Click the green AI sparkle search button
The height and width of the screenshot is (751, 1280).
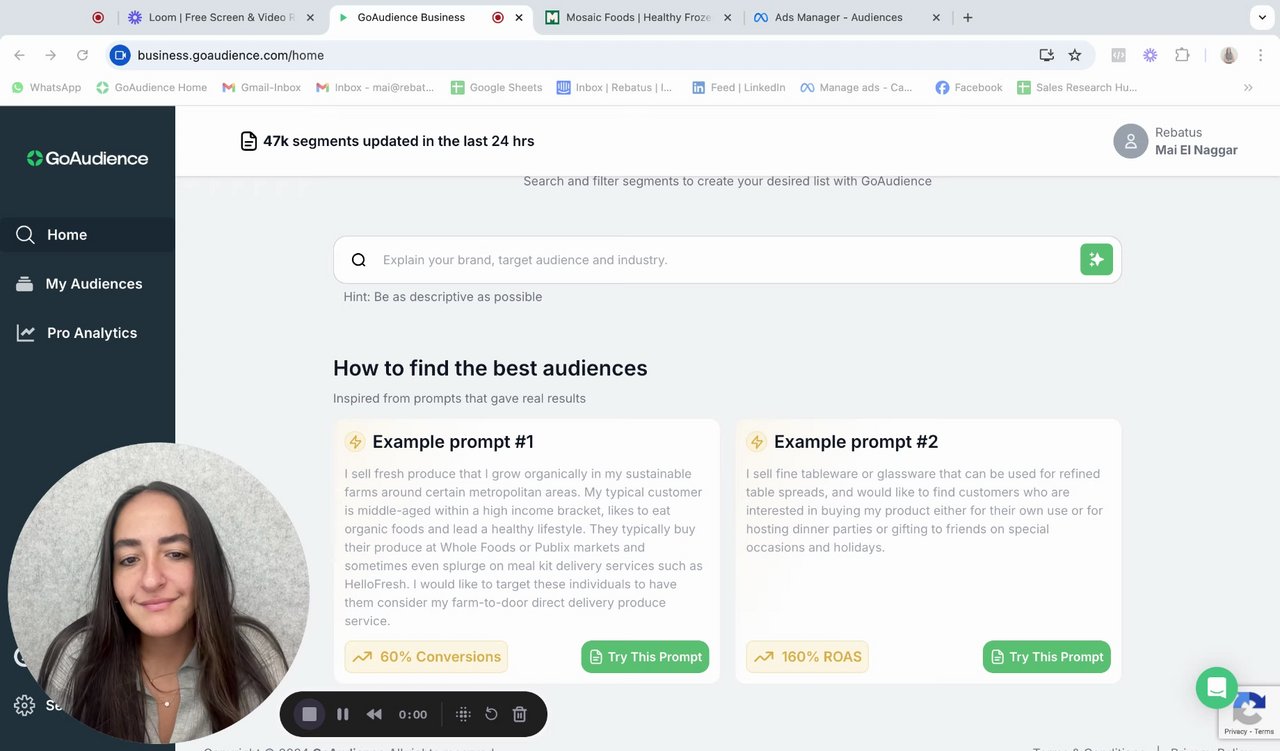pos(1096,259)
